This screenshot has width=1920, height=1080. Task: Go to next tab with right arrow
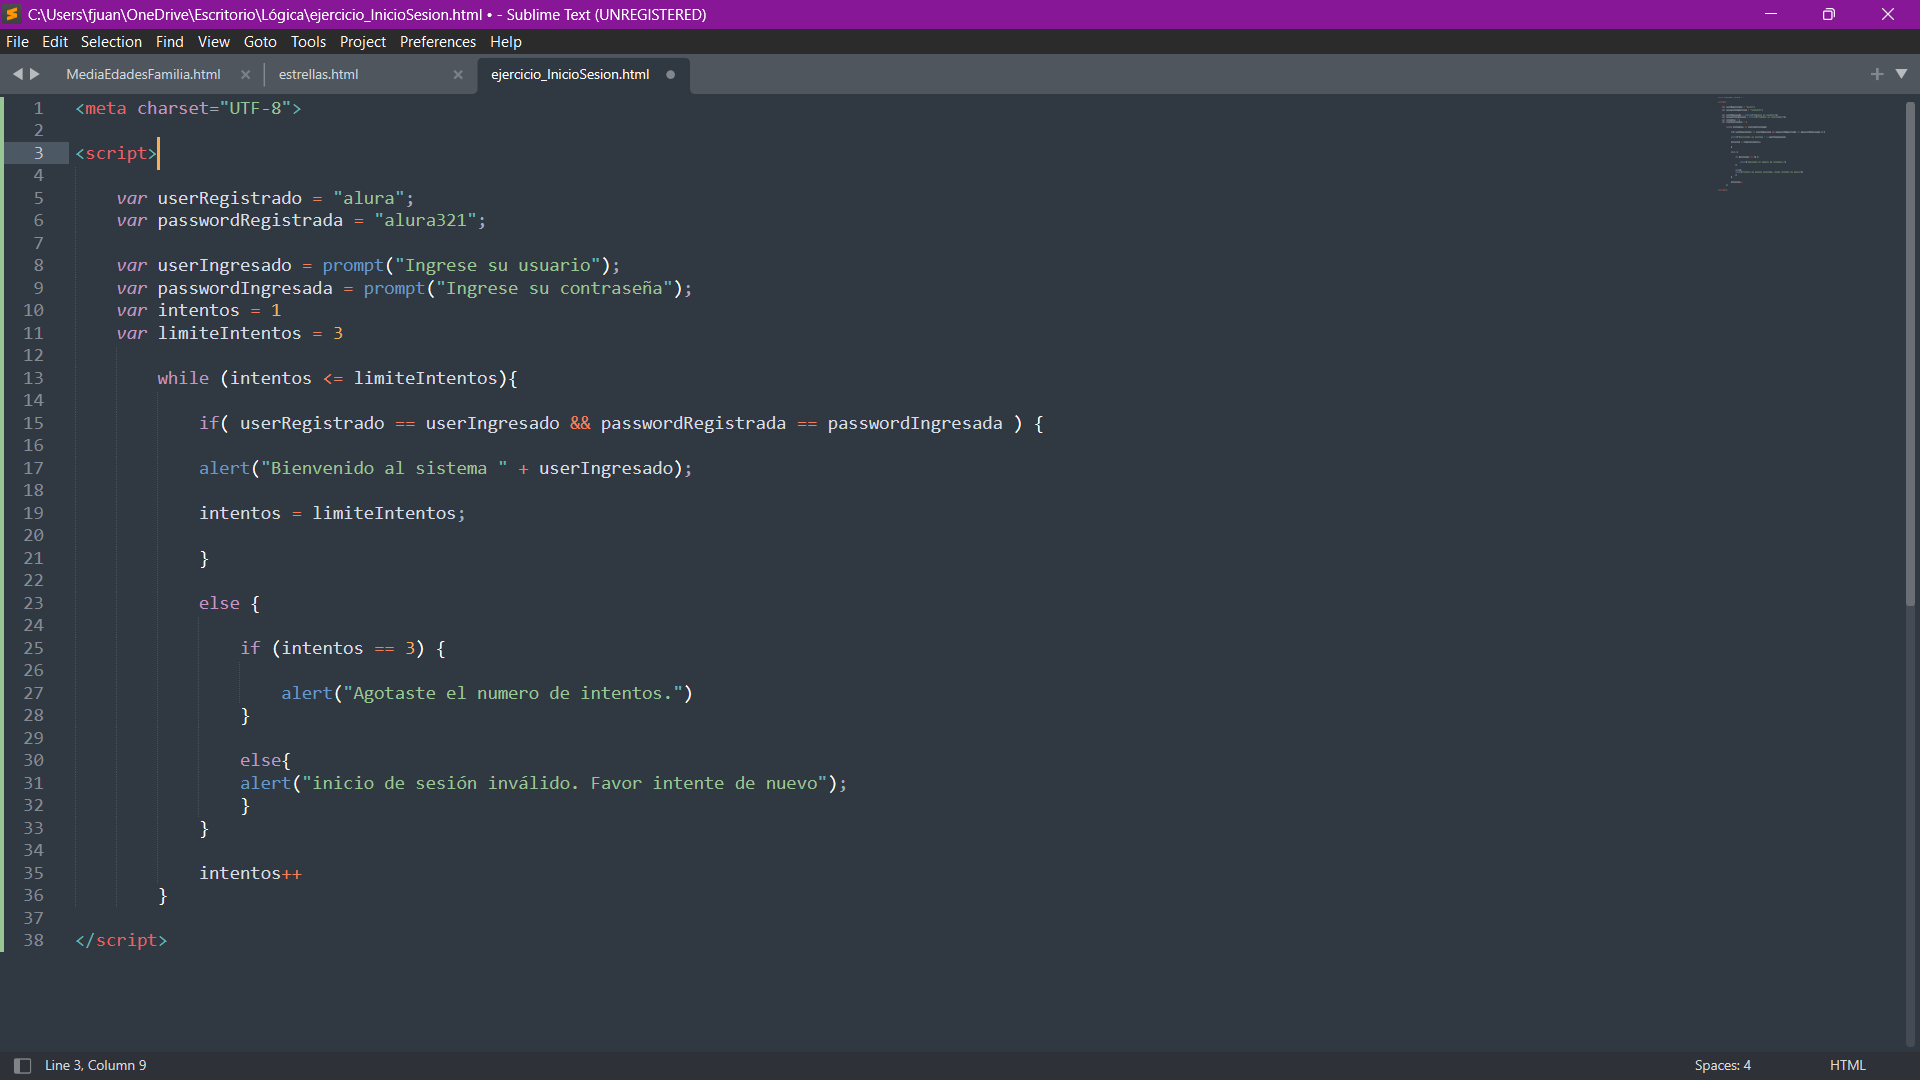click(35, 74)
